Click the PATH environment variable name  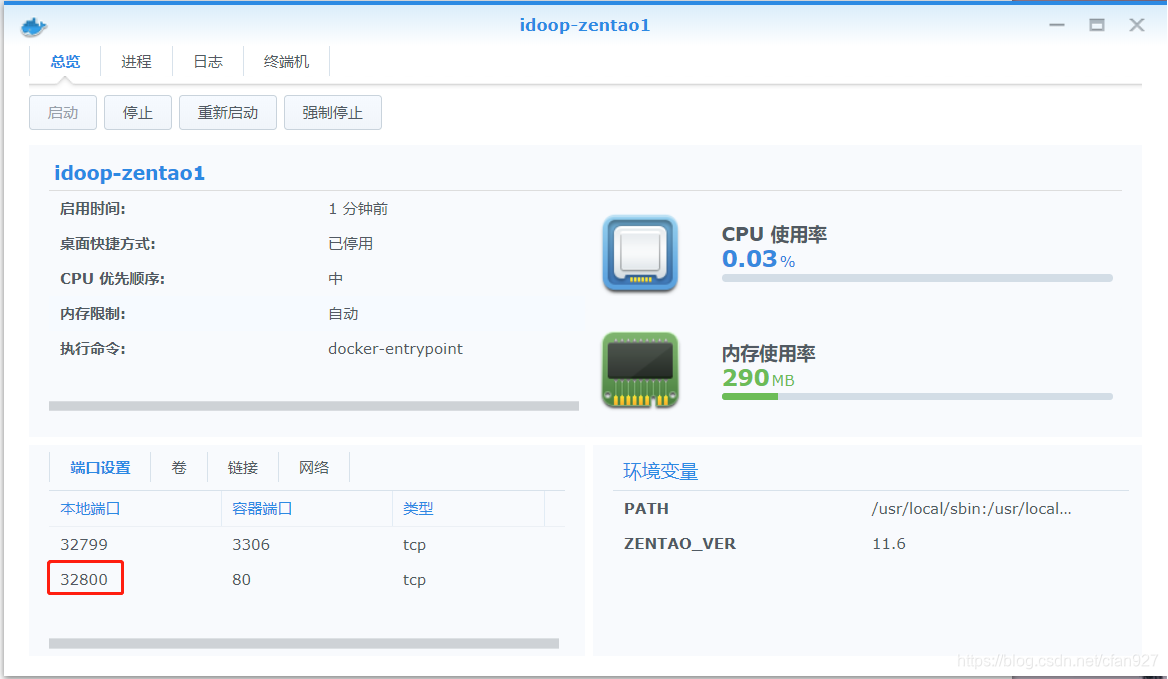[647, 509]
